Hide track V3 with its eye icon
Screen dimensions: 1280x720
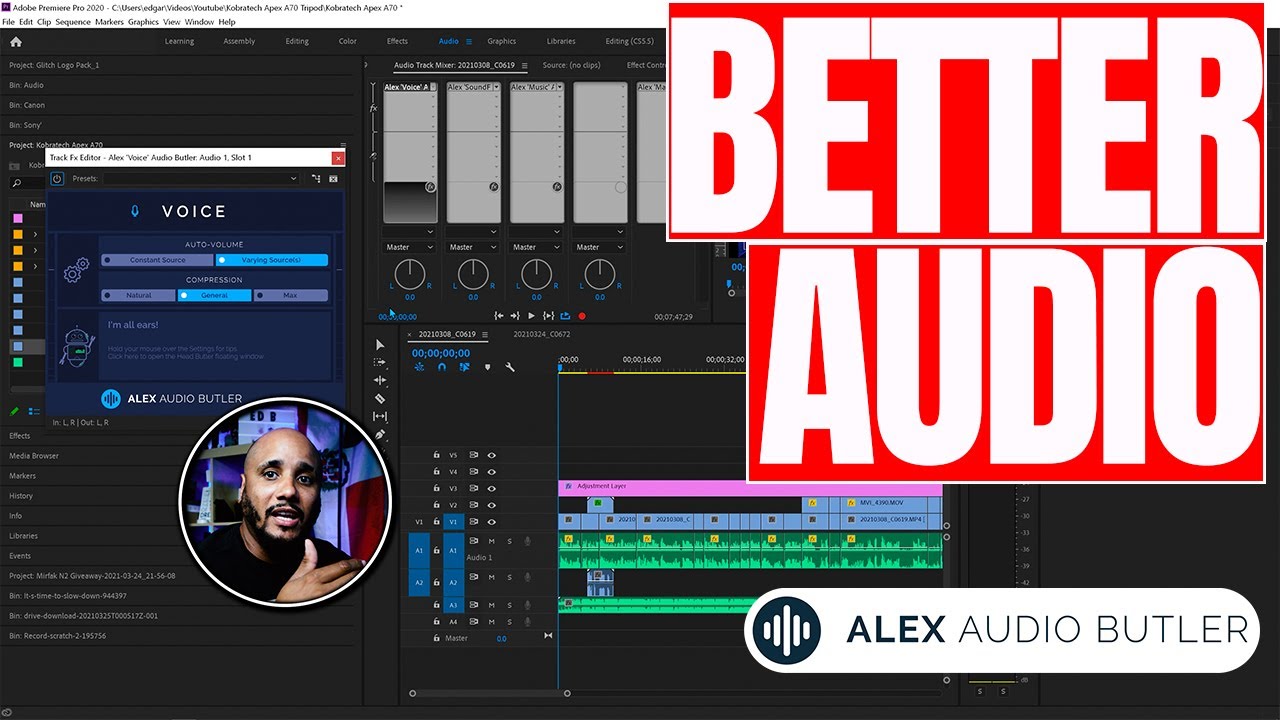tap(491, 488)
